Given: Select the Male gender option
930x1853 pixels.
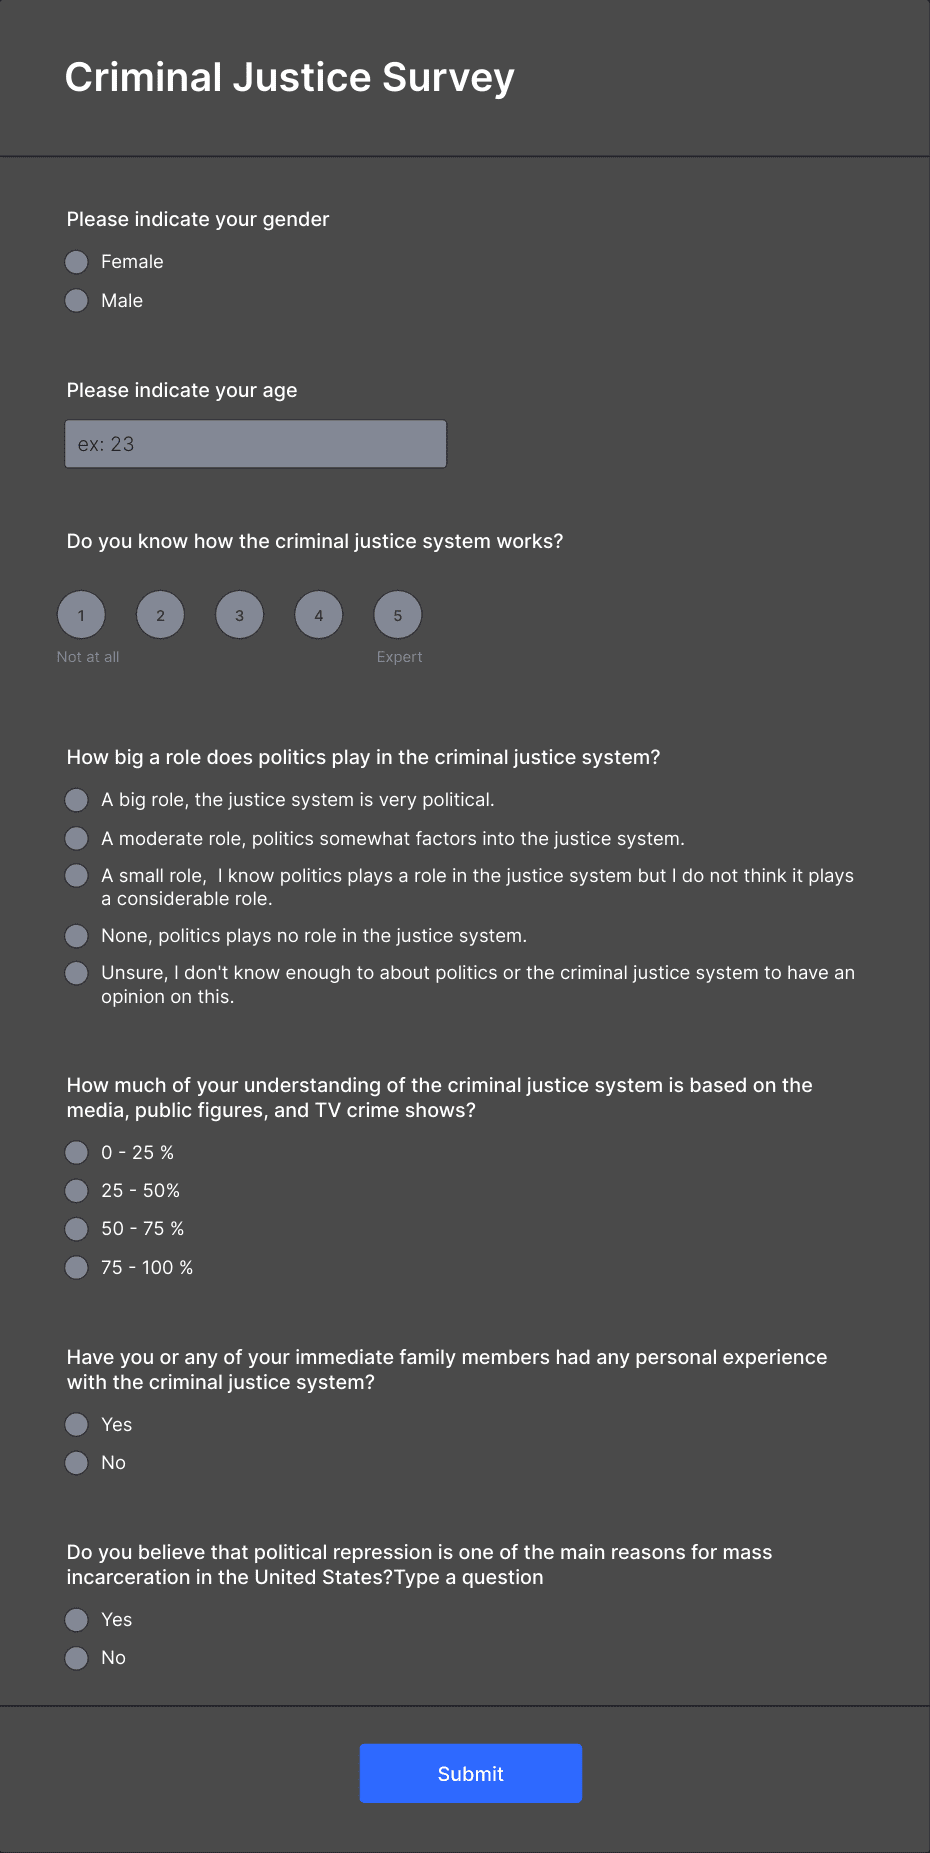Looking at the screenshot, I should point(76,300).
